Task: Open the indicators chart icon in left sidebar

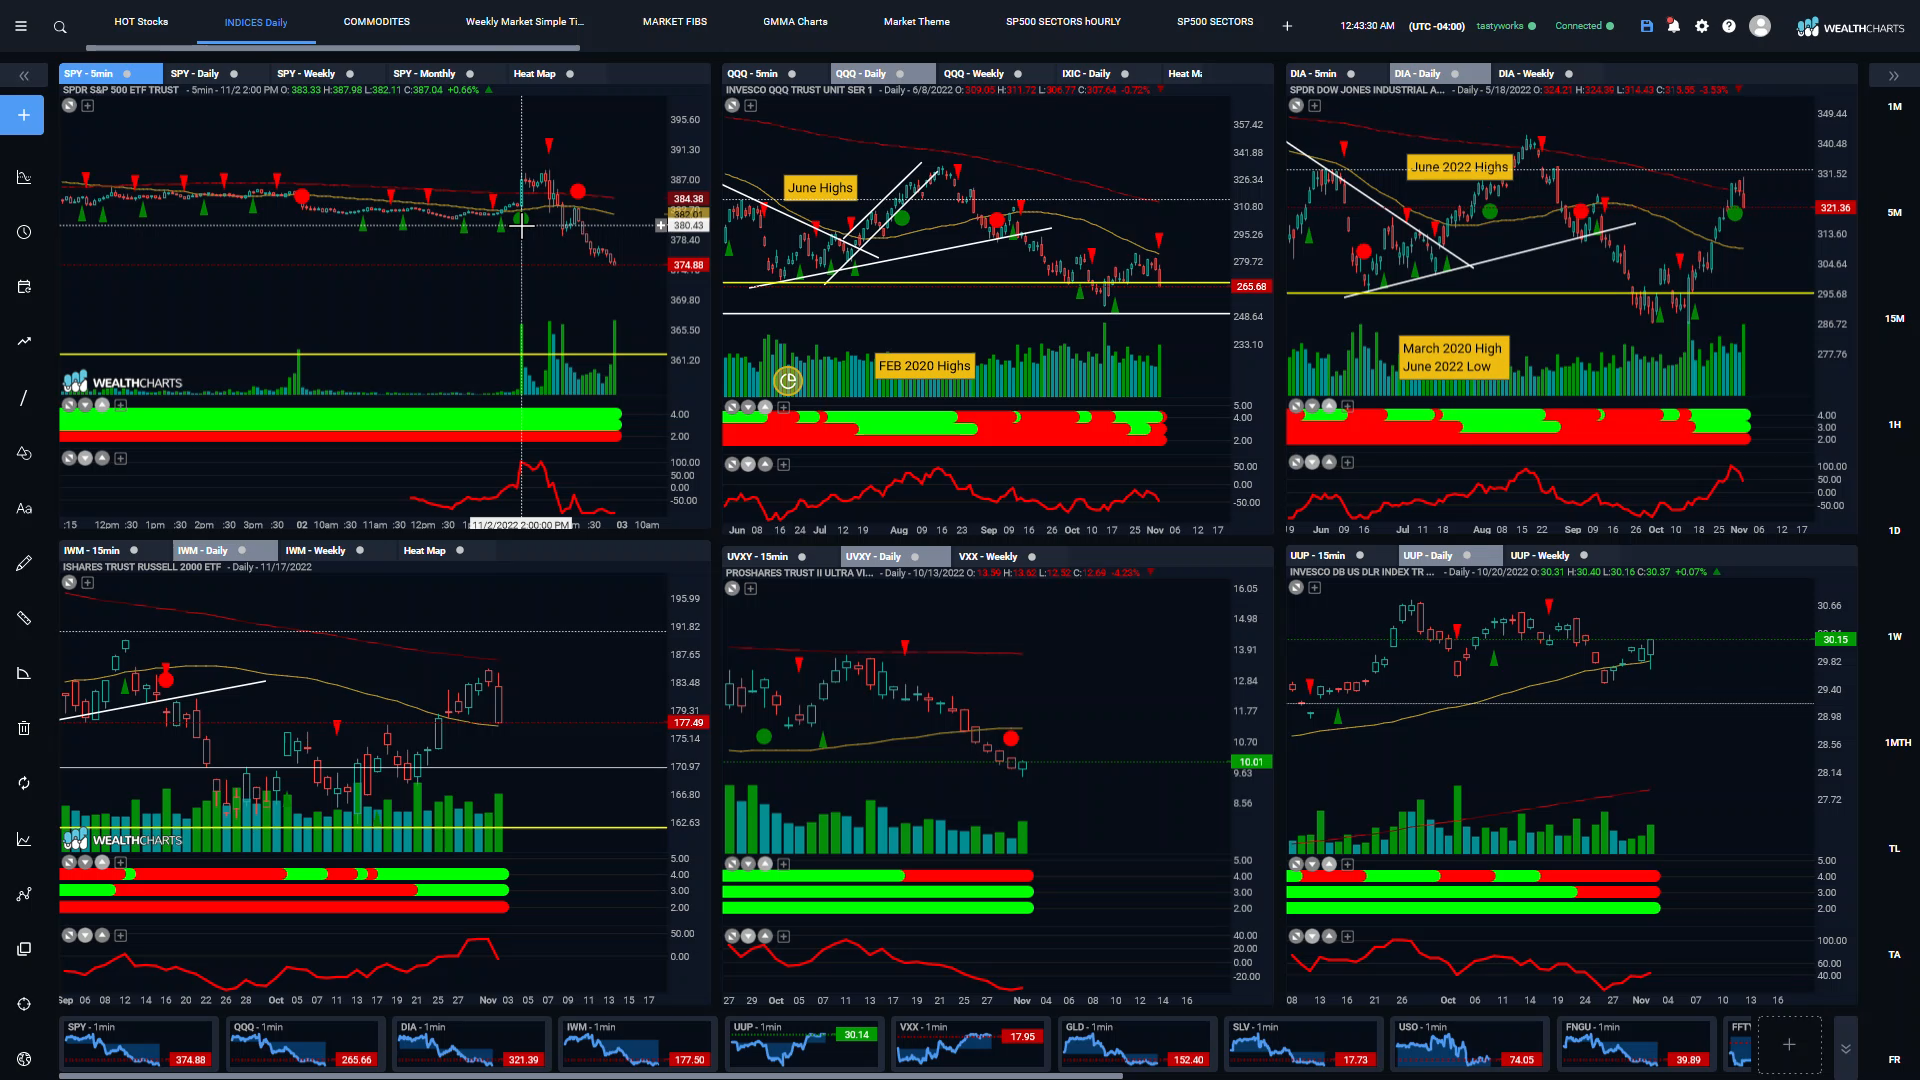Action: [x=24, y=177]
